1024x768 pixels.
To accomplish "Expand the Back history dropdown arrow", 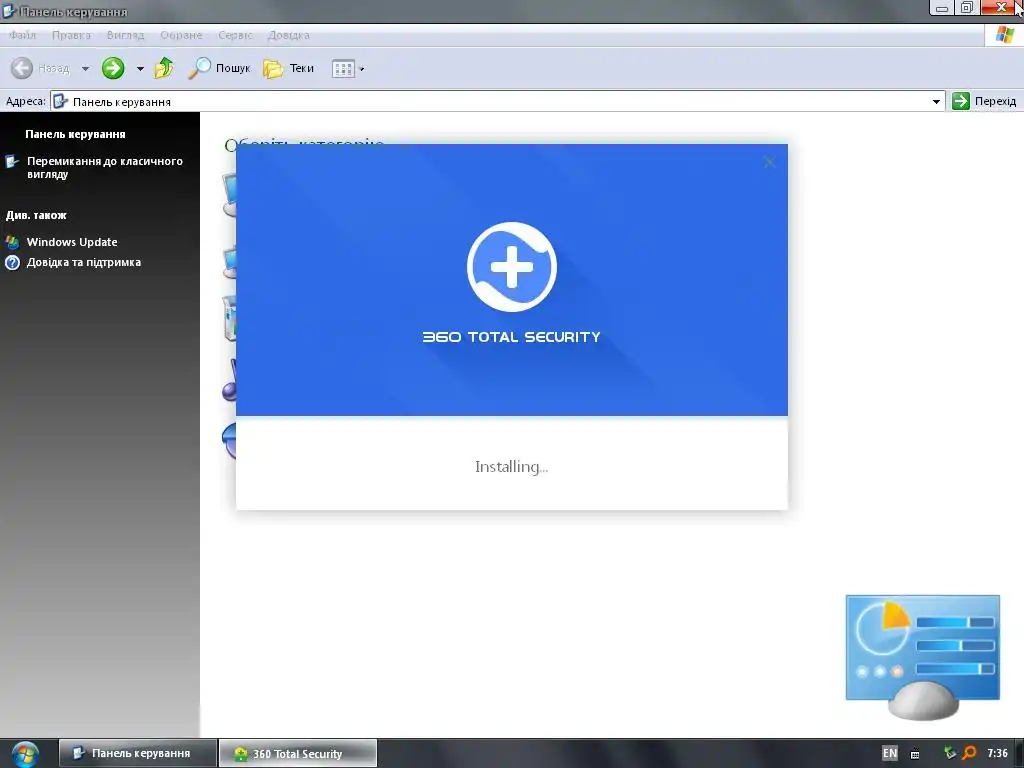I will [x=85, y=69].
